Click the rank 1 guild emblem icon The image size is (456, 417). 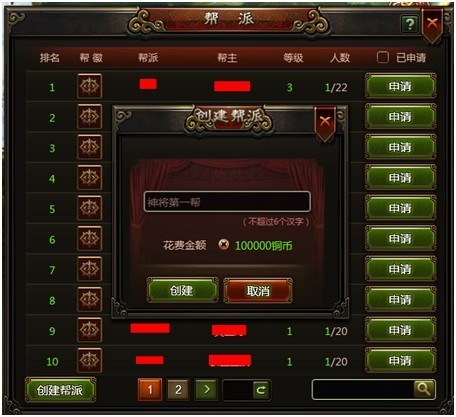pyautogui.click(x=89, y=86)
